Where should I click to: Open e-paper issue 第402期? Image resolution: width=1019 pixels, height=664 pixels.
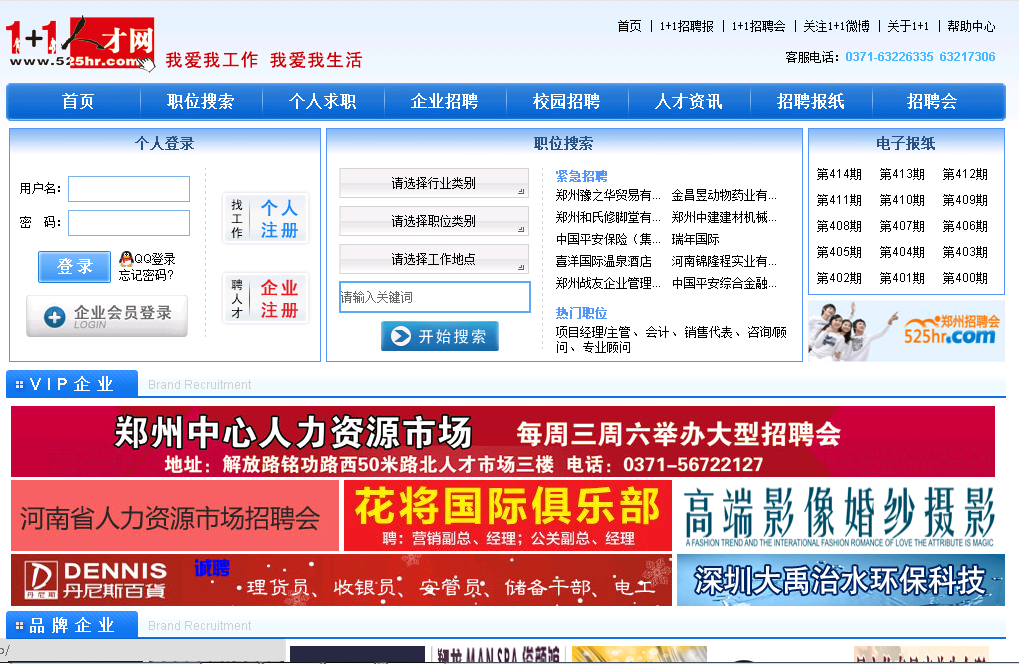click(x=839, y=278)
